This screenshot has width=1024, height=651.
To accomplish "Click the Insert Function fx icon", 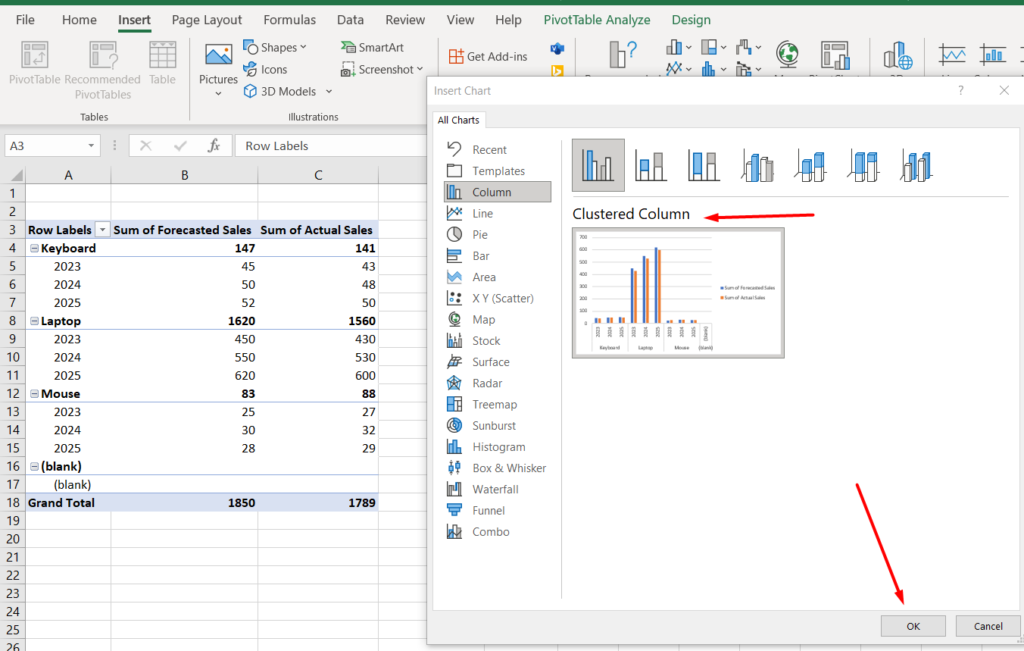I will [x=214, y=146].
